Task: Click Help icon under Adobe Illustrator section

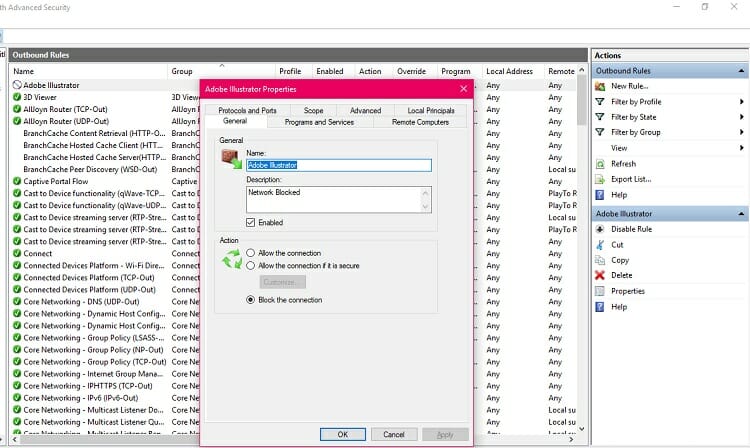Action: 600,307
